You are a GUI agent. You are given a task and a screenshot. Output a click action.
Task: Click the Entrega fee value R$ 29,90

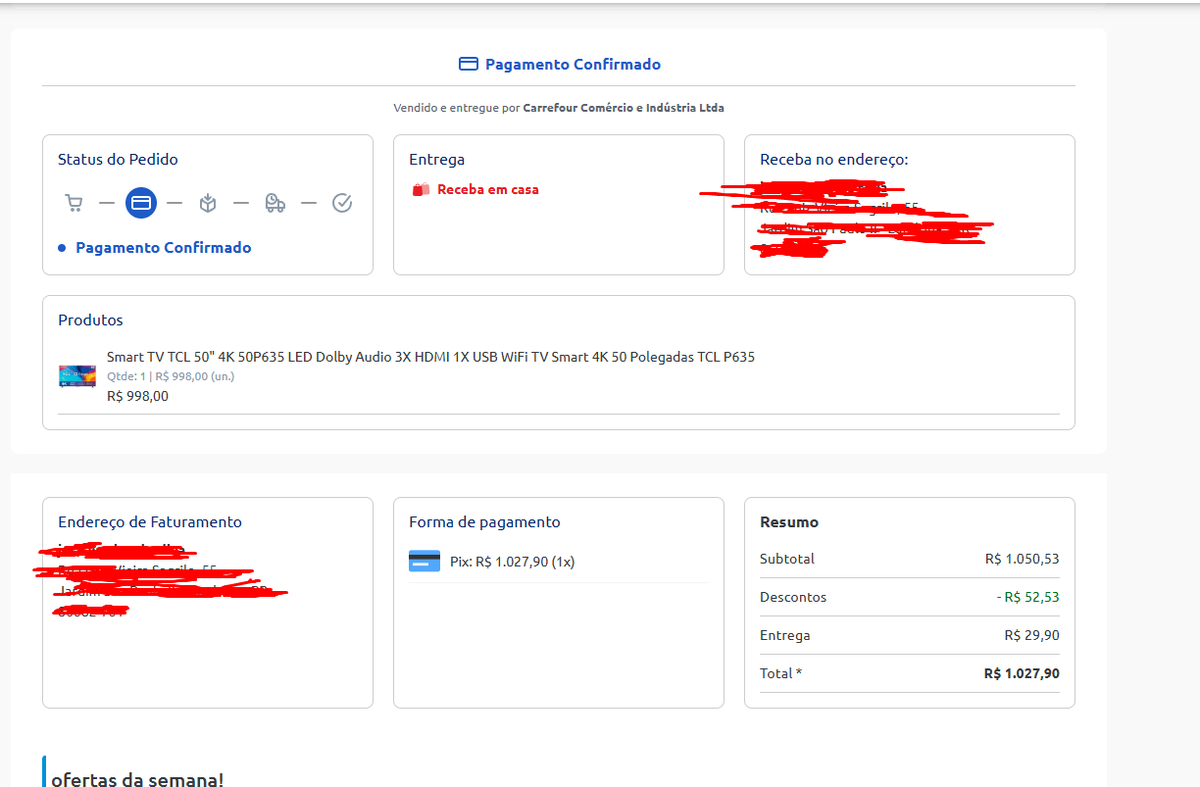click(1032, 635)
